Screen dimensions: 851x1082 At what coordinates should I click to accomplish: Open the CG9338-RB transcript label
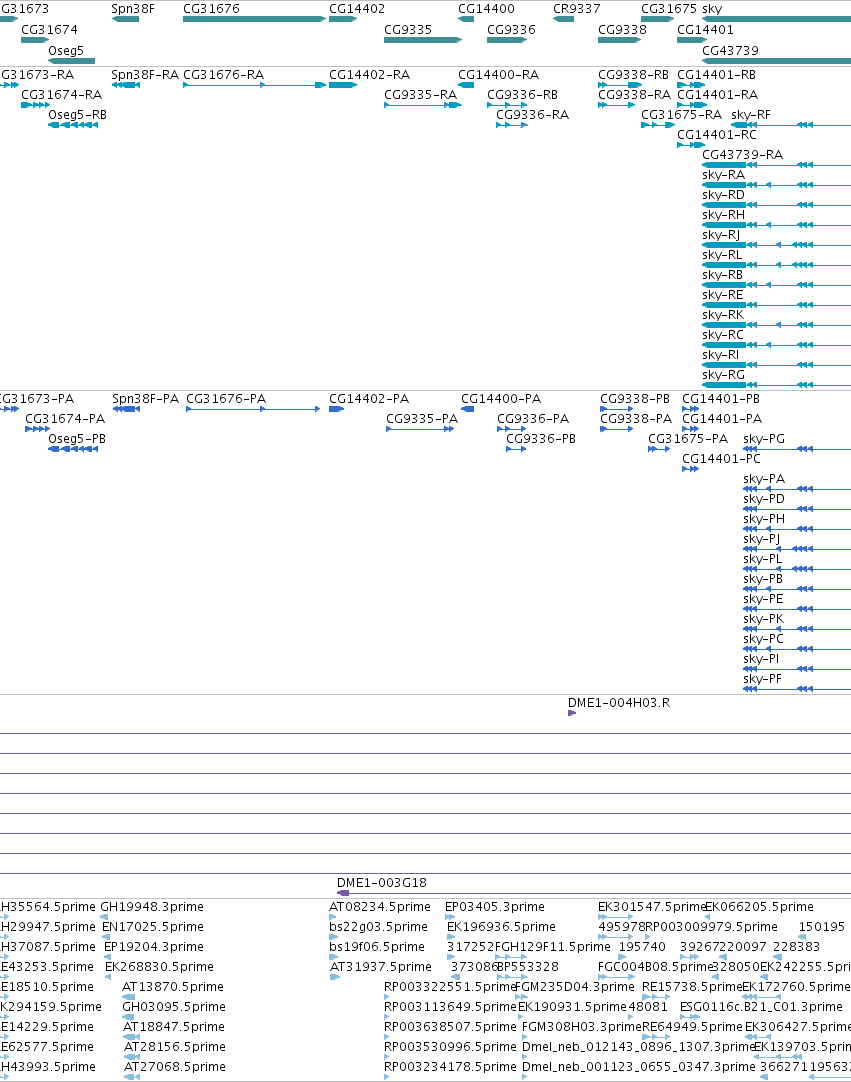click(634, 75)
